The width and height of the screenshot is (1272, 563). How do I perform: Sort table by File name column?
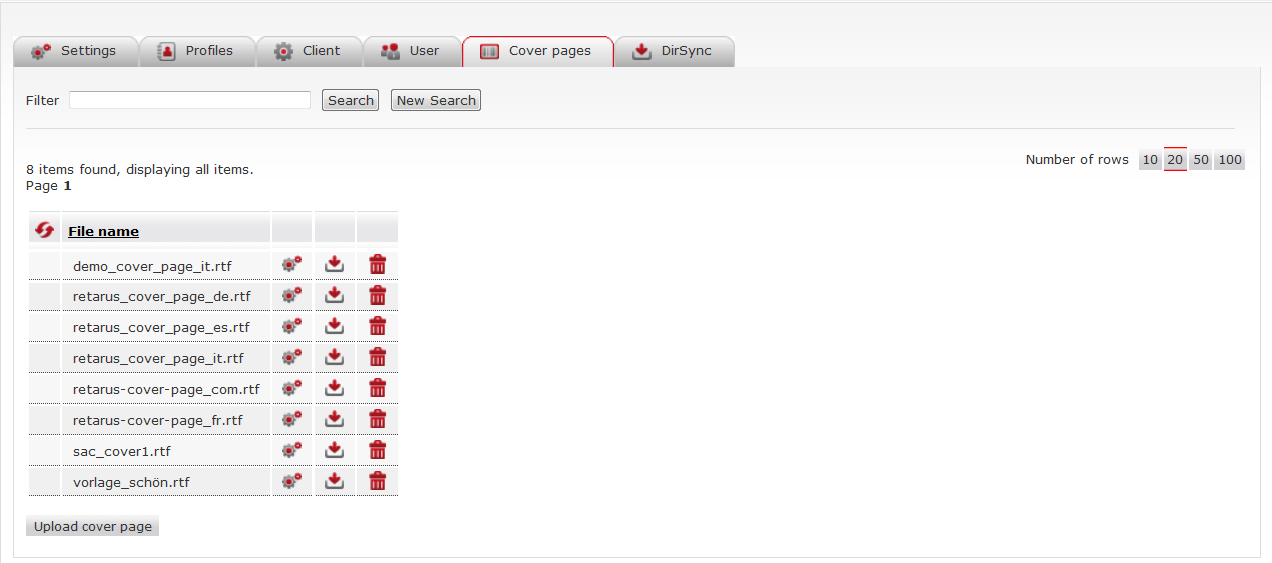(103, 231)
